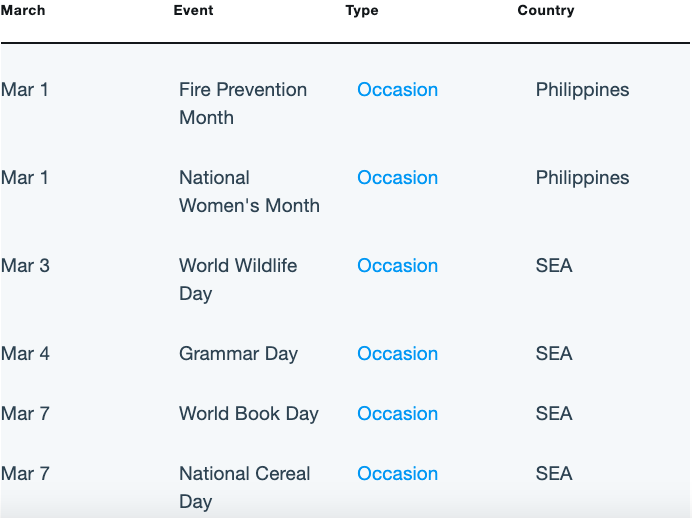Select the Grammar Day event text

(238, 354)
